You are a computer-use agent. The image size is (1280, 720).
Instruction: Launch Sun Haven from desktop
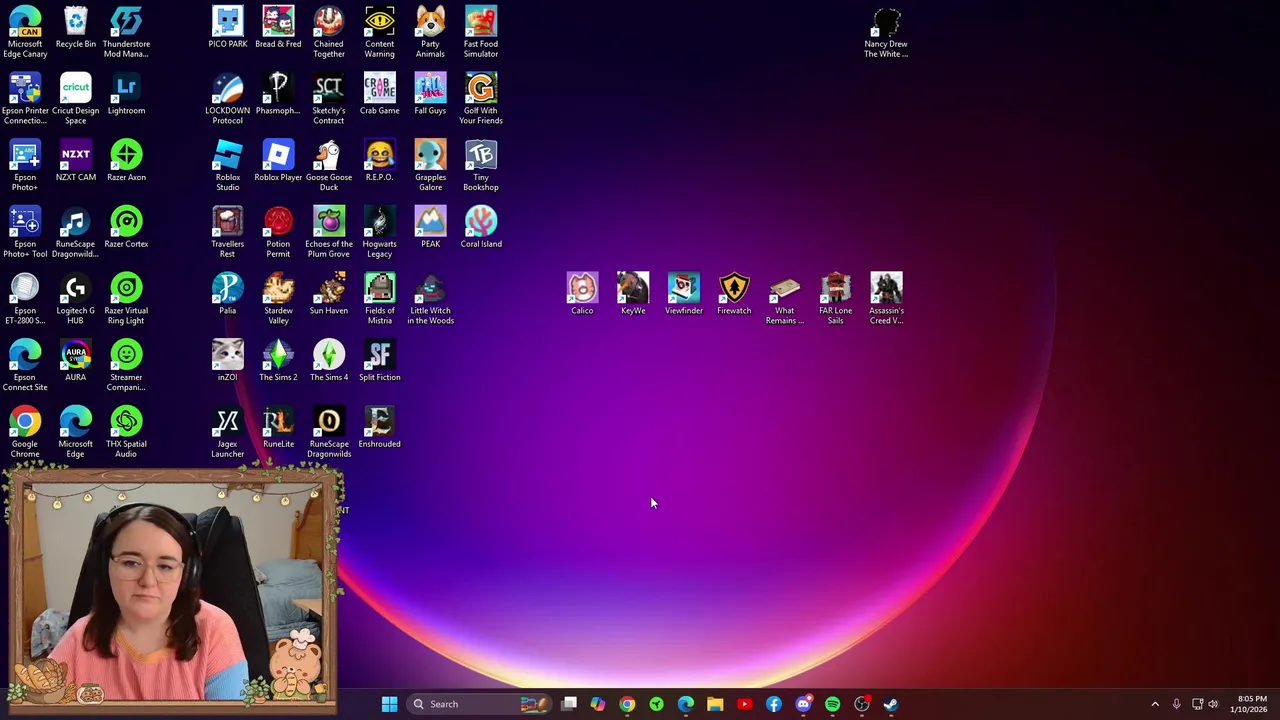pyautogui.click(x=329, y=295)
